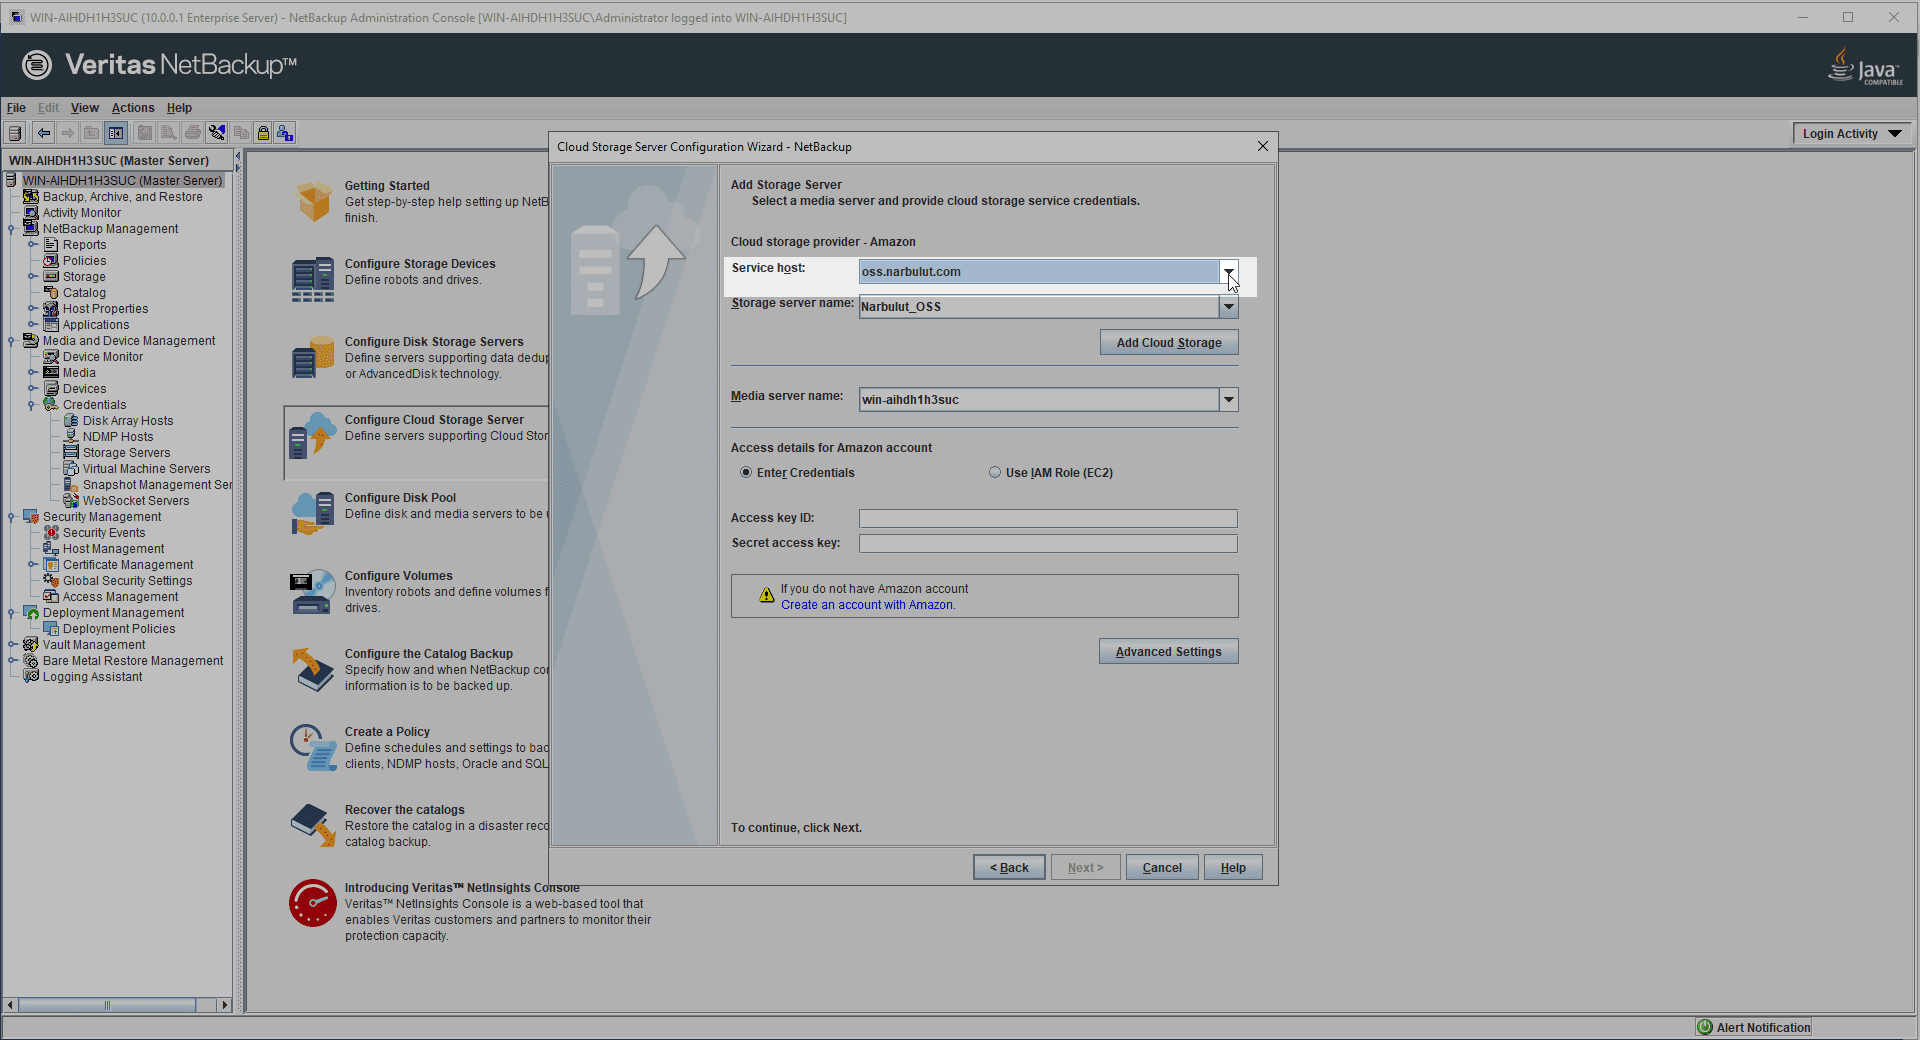
Task: Open the Configure Storage Devices wizard icon
Action: pyautogui.click(x=313, y=280)
